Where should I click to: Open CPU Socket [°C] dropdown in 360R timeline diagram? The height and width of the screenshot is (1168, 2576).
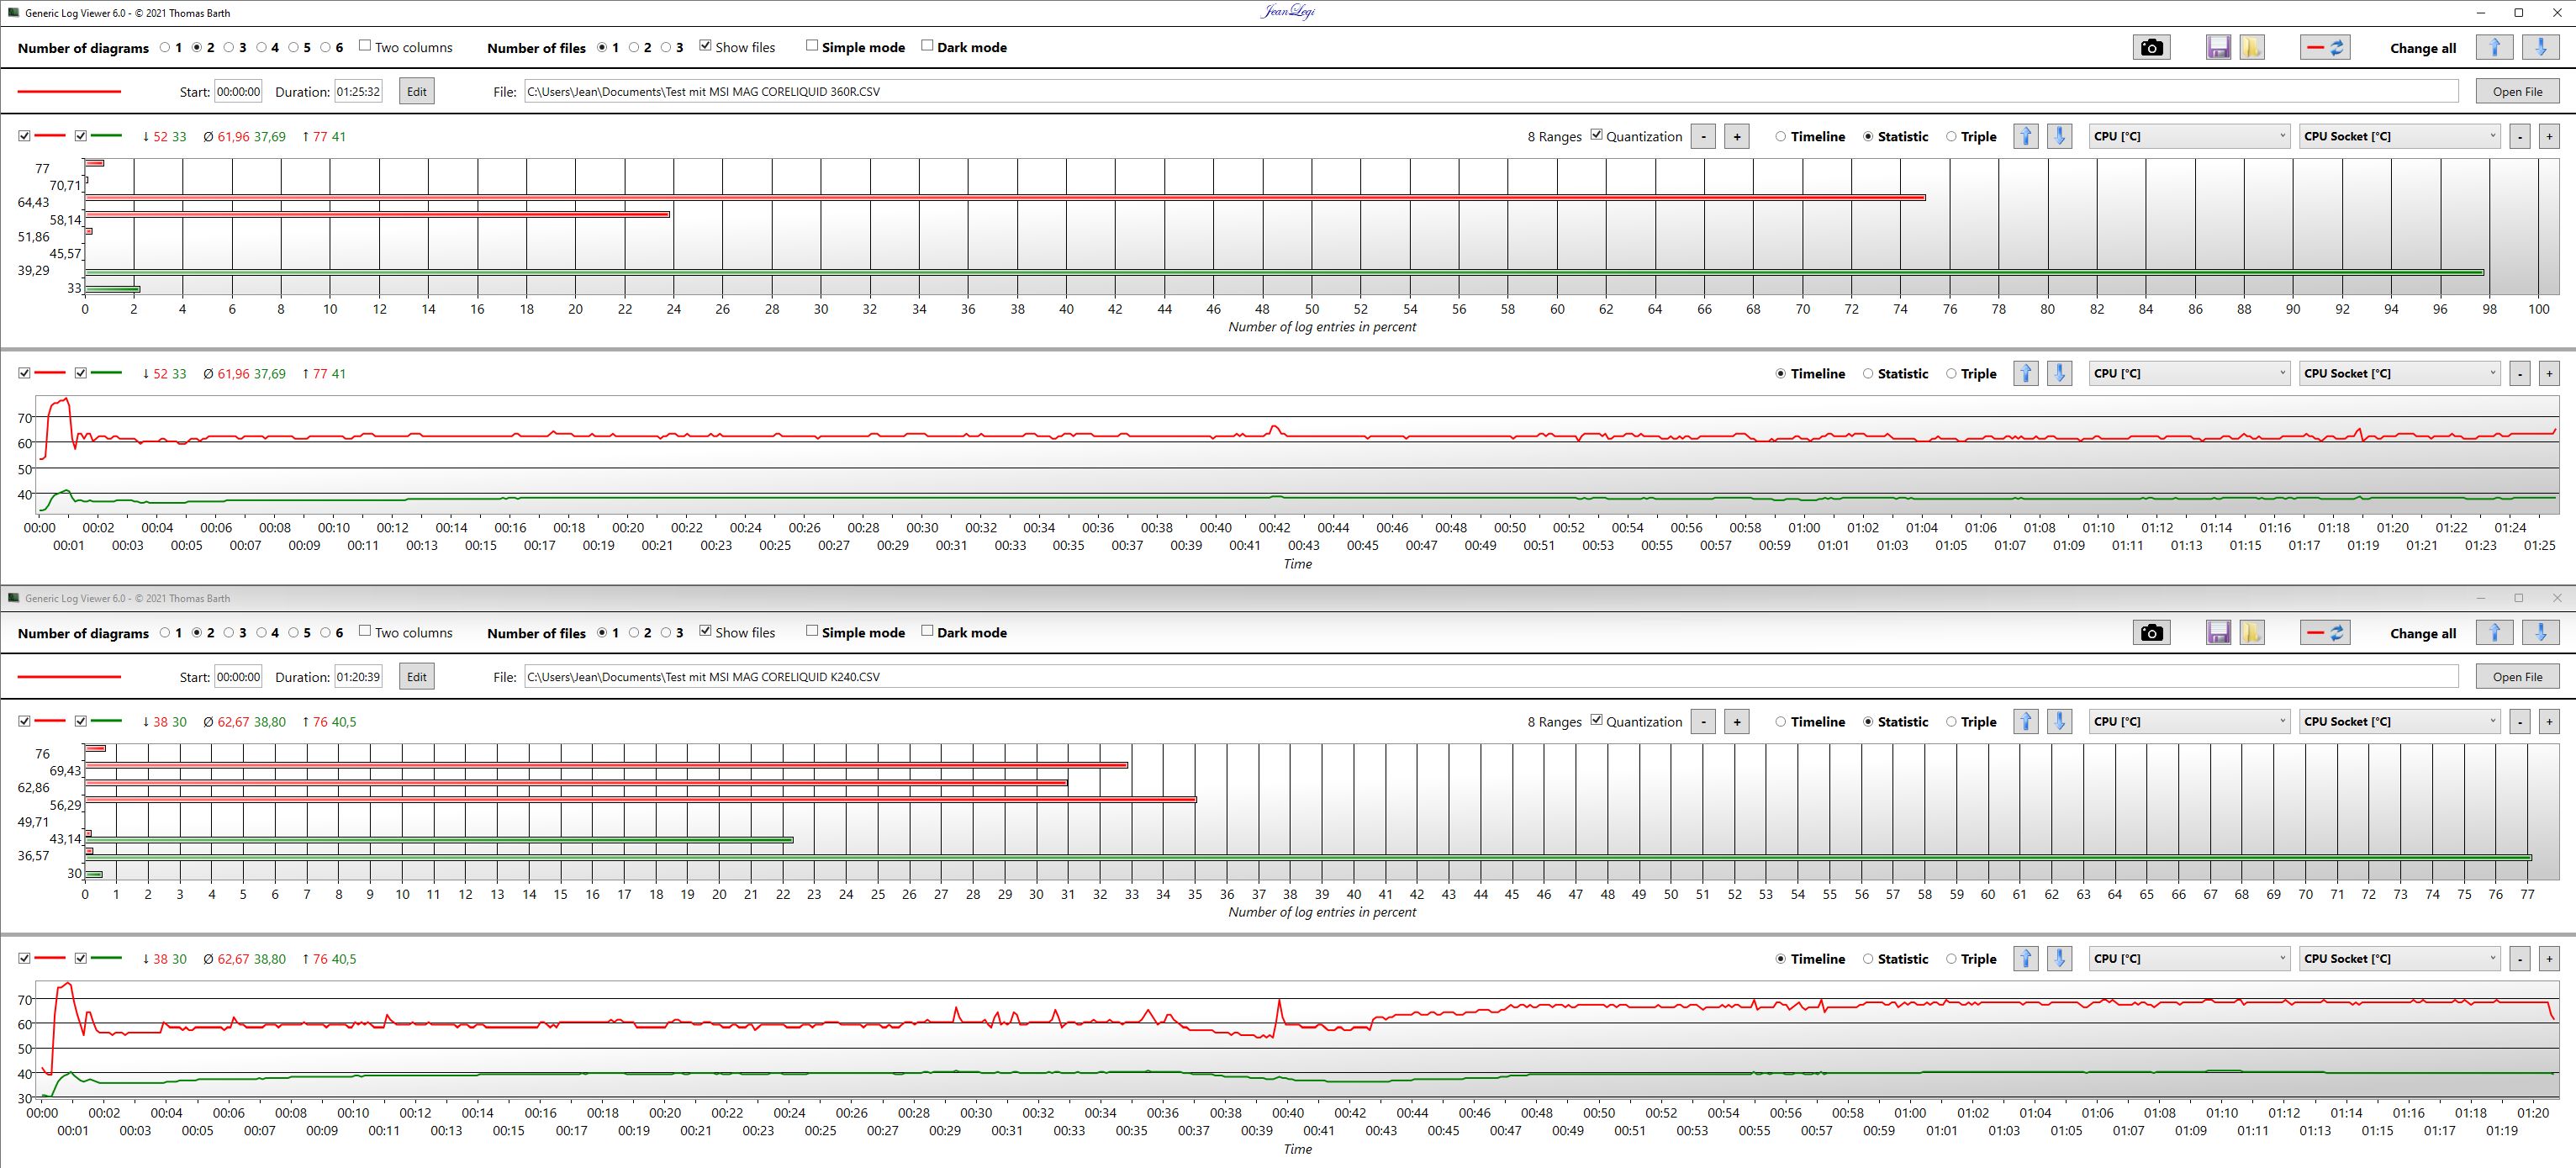point(2399,373)
